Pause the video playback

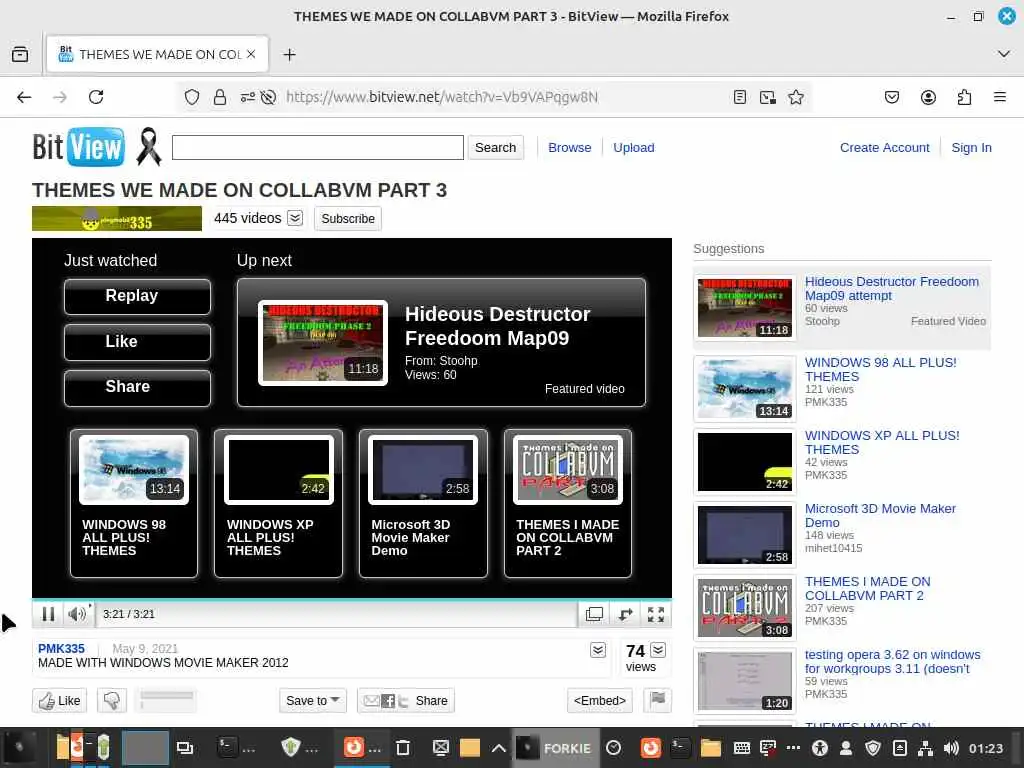tap(48, 614)
